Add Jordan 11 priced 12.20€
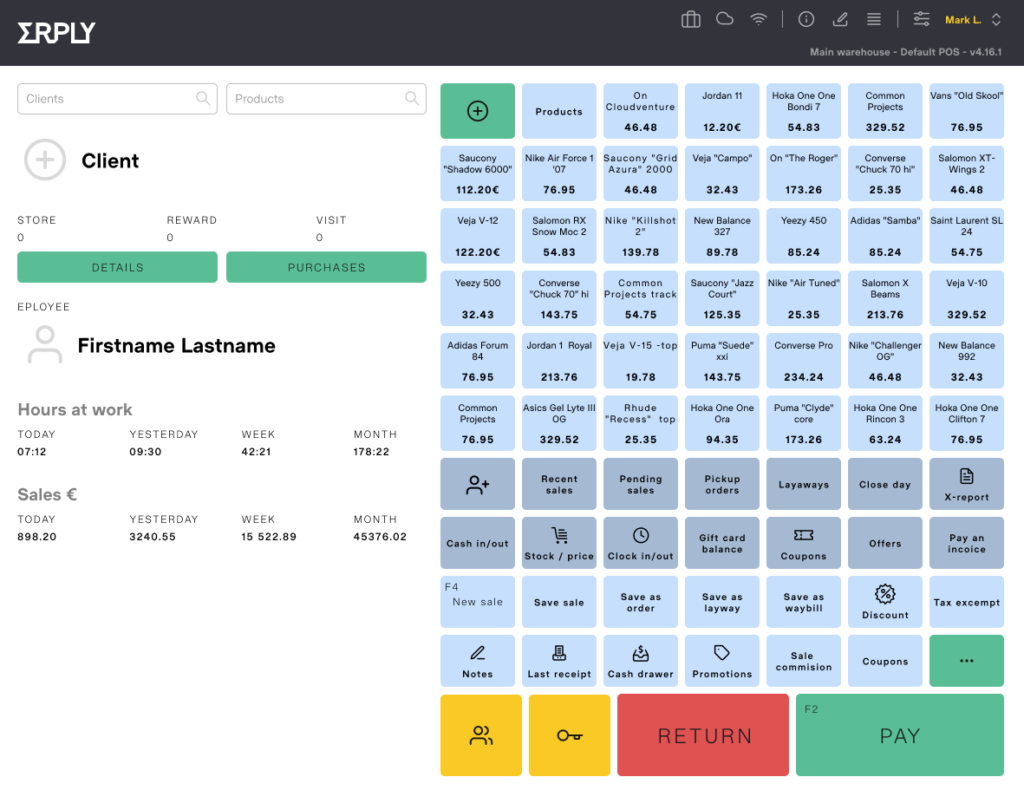This screenshot has width=1024, height=790. (x=722, y=111)
